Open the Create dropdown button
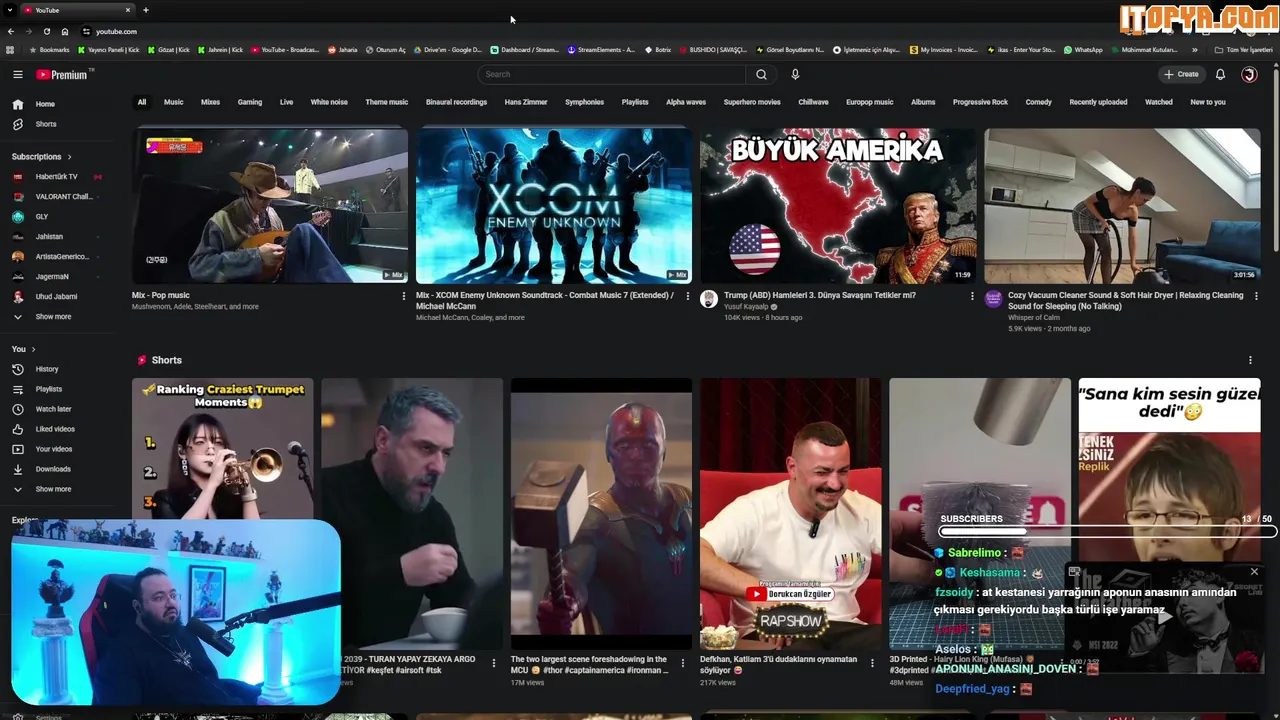Image resolution: width=1280 pixels, height=720 pixels. point(1181,74)
